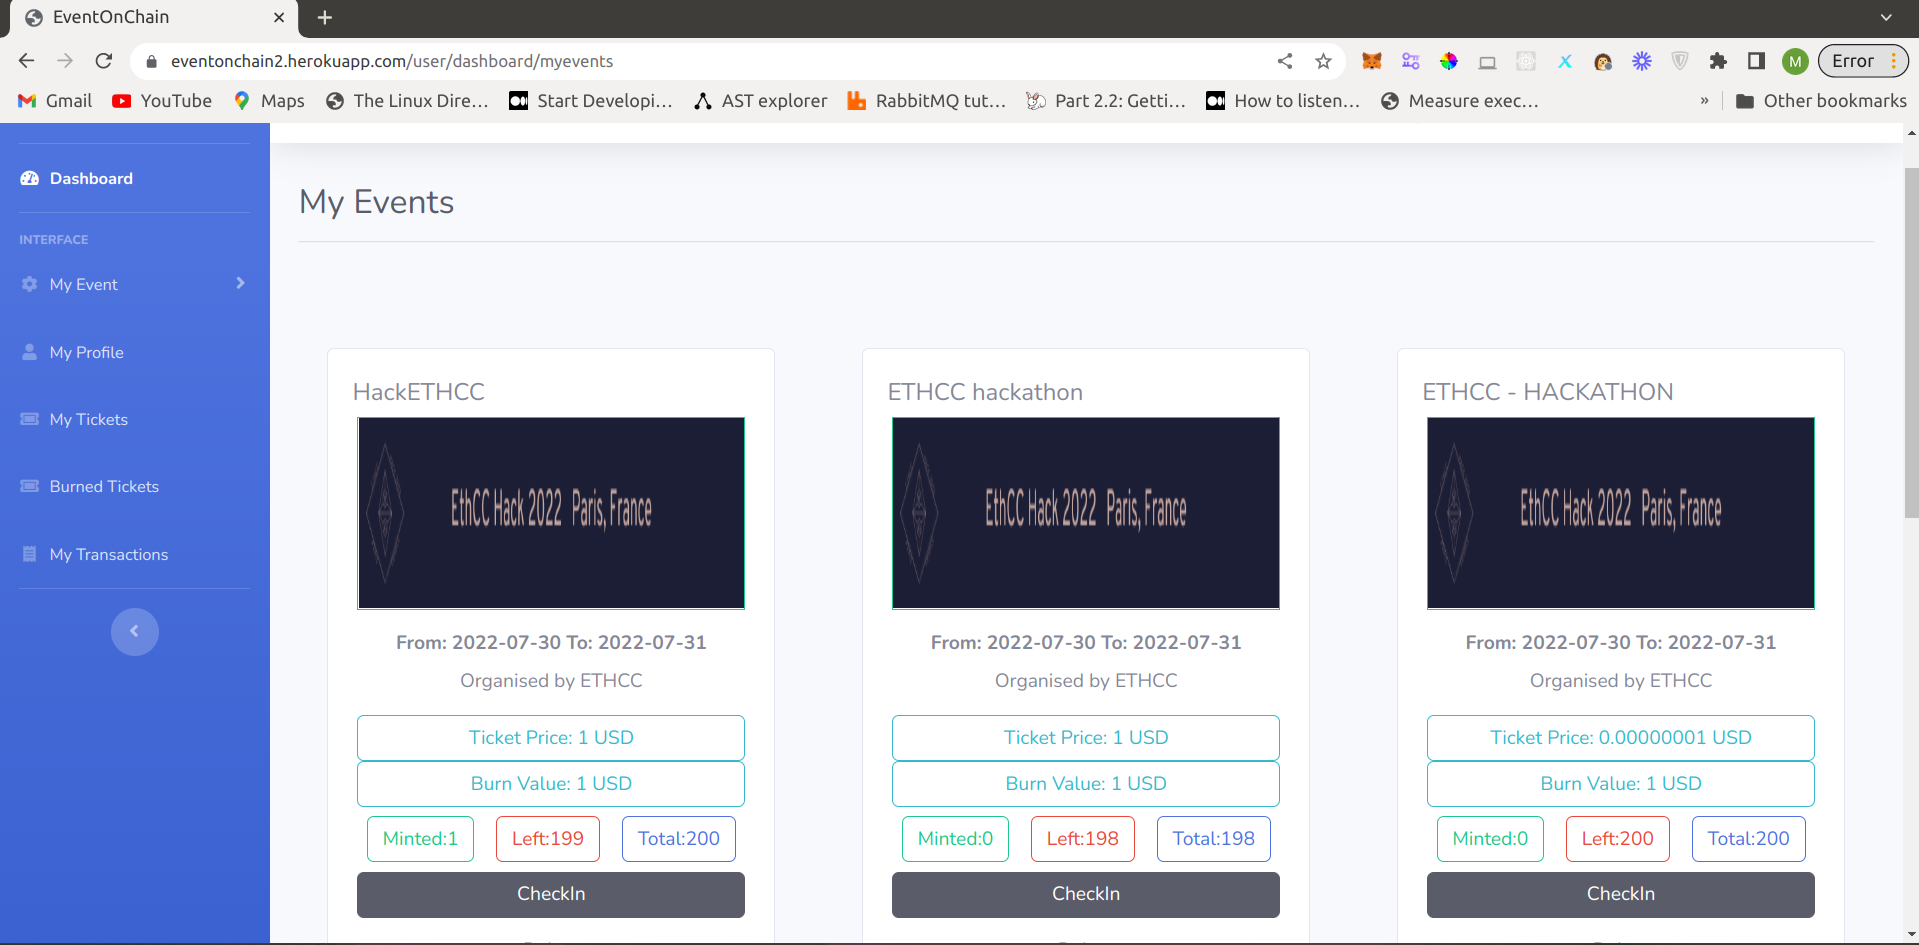The width and height of the screenshot is (1919, 945).
Task: Open the shield extension icon
Action: click(1680, 61)
